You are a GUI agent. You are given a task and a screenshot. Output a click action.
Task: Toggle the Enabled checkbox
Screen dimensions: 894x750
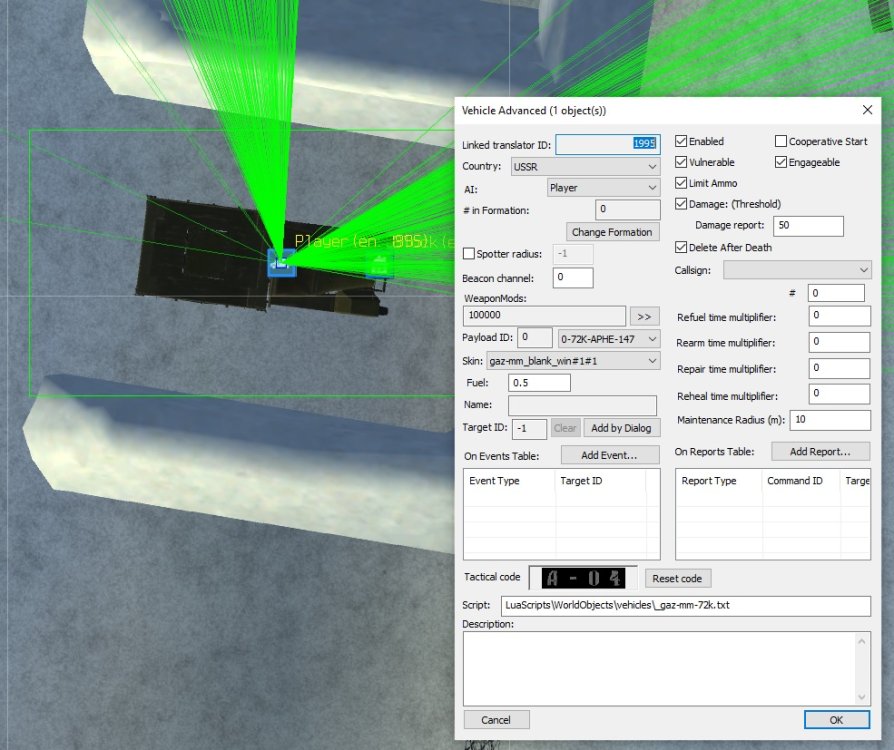pos(682,142)
